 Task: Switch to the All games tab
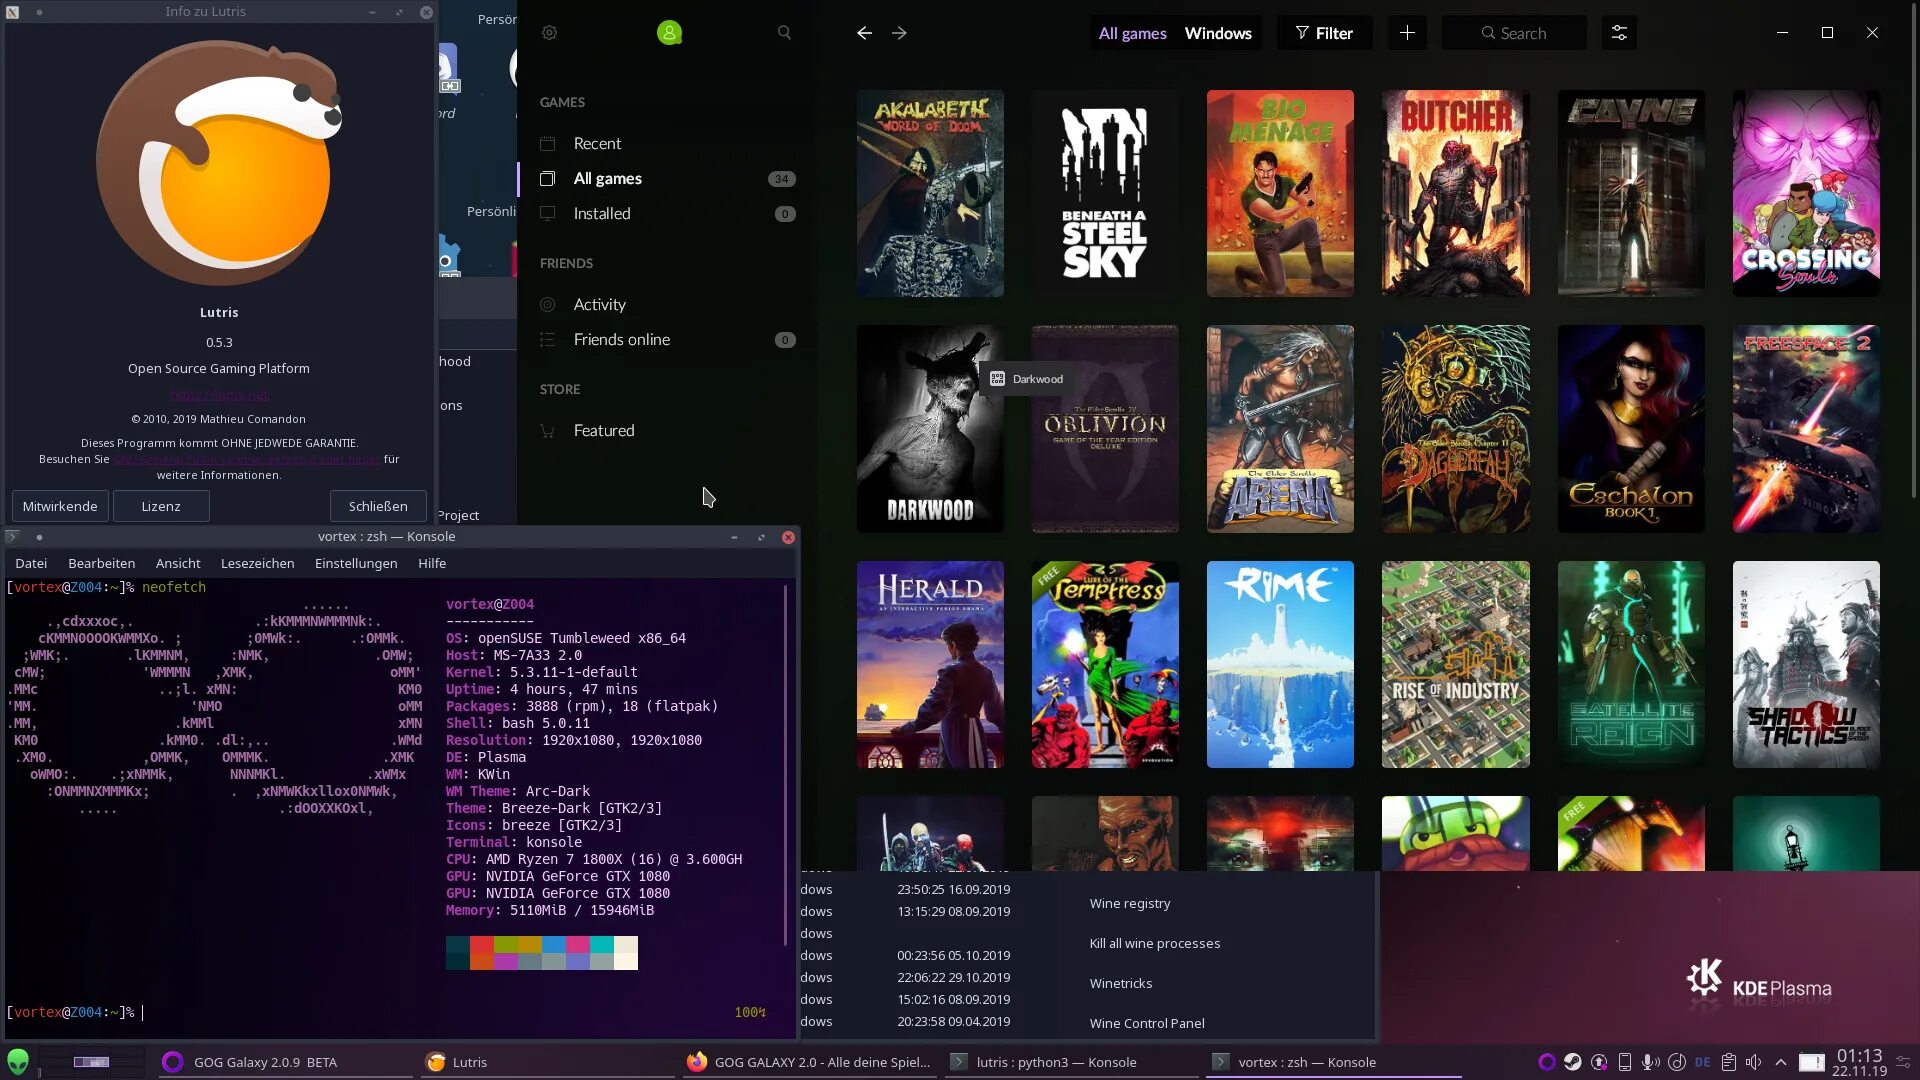point(1132,33)
